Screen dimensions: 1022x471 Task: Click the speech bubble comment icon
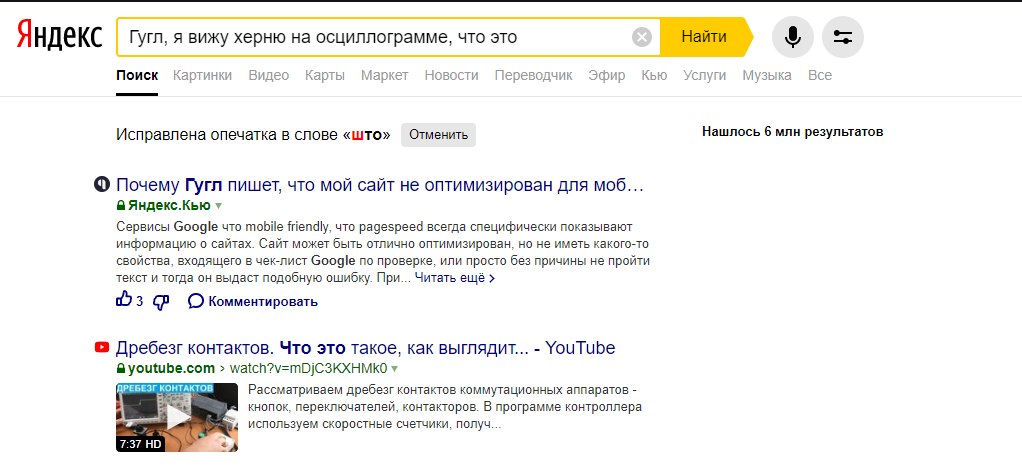[x=196, y=301]
